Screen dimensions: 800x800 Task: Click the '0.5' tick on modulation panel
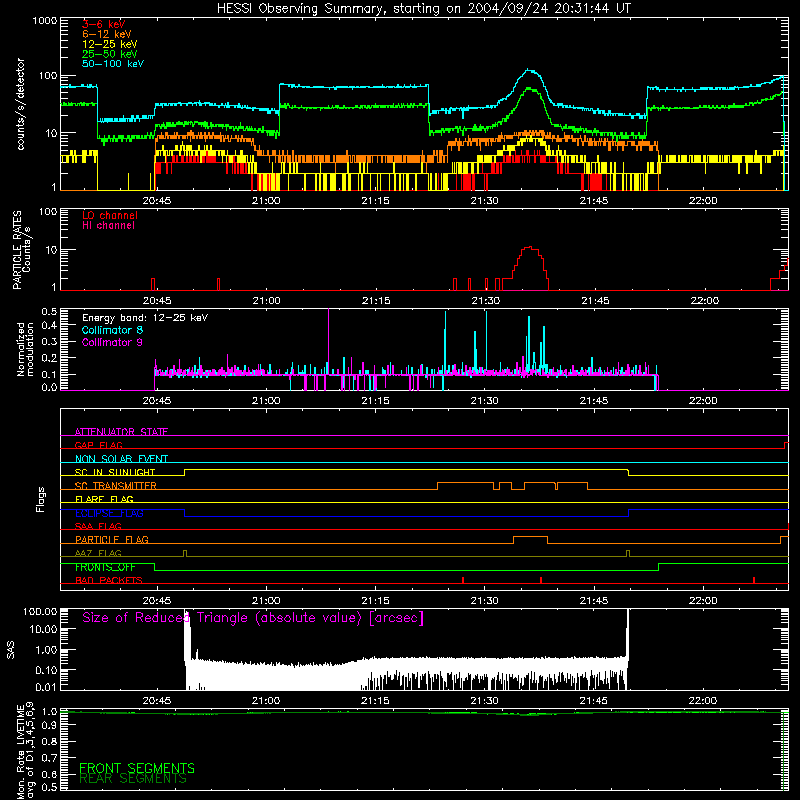[x=49, y=312]
